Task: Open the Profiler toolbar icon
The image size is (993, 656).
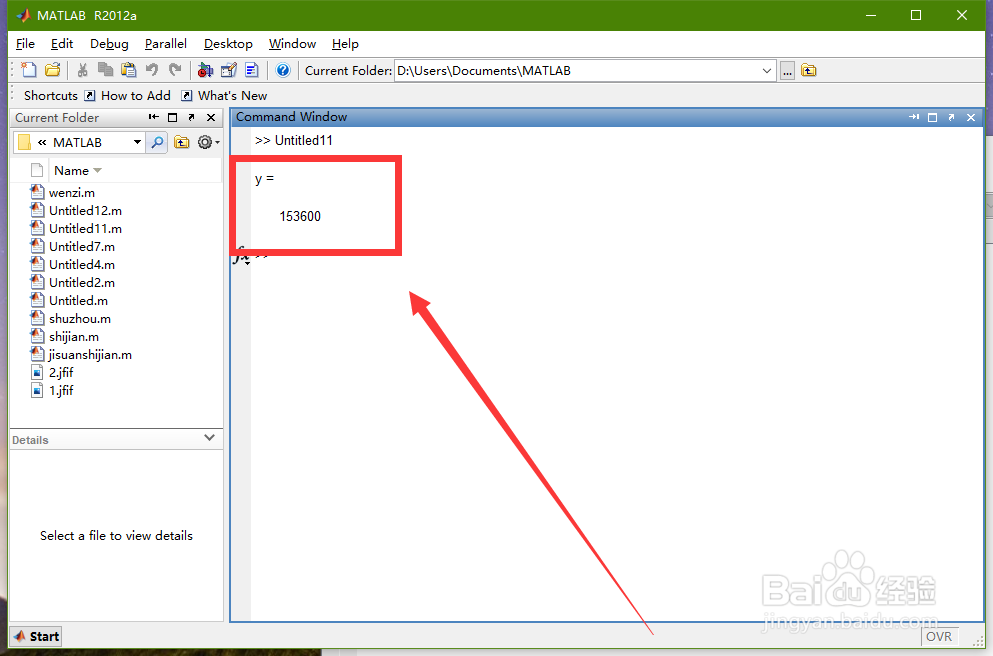Action: click(x=252, y=70)
